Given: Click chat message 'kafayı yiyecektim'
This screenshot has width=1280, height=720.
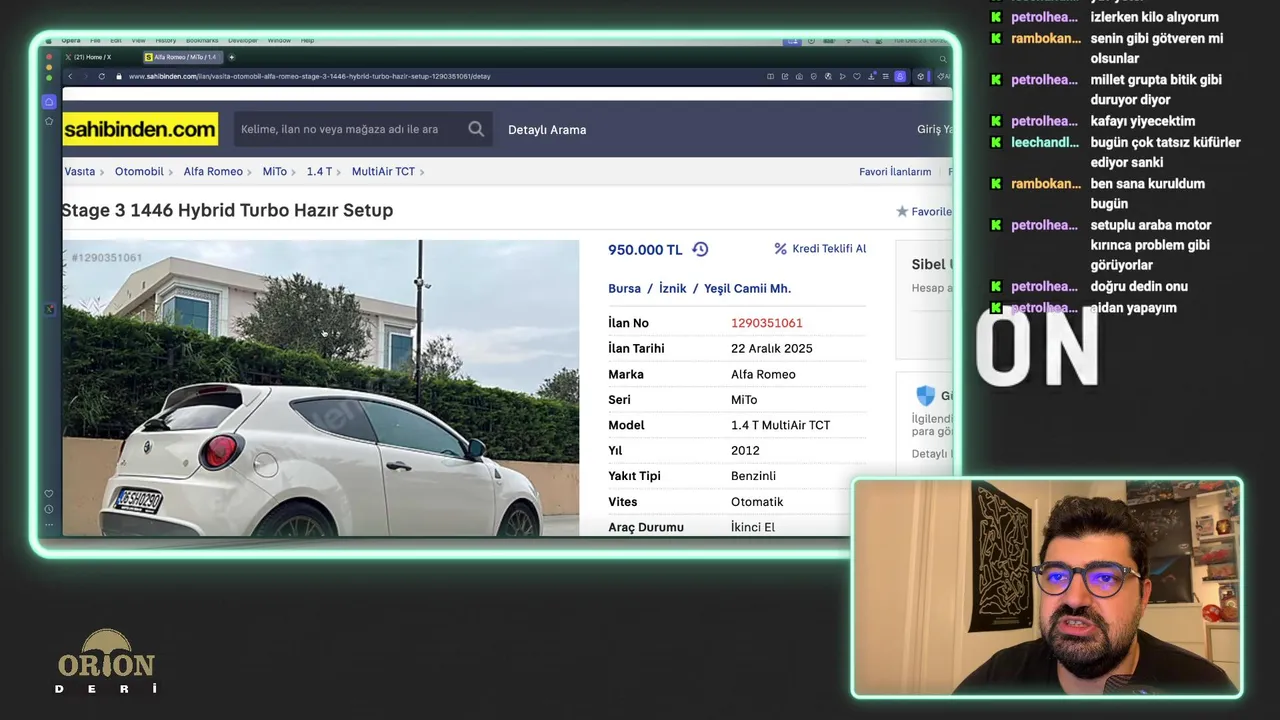Looking at the screenshot, I should 1143,121.
